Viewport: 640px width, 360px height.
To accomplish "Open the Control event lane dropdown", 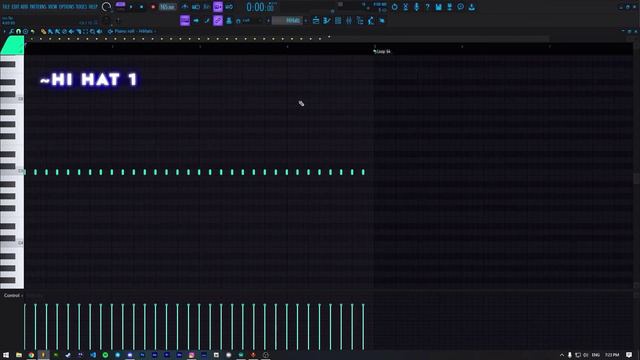I will [x=13, y=295].
